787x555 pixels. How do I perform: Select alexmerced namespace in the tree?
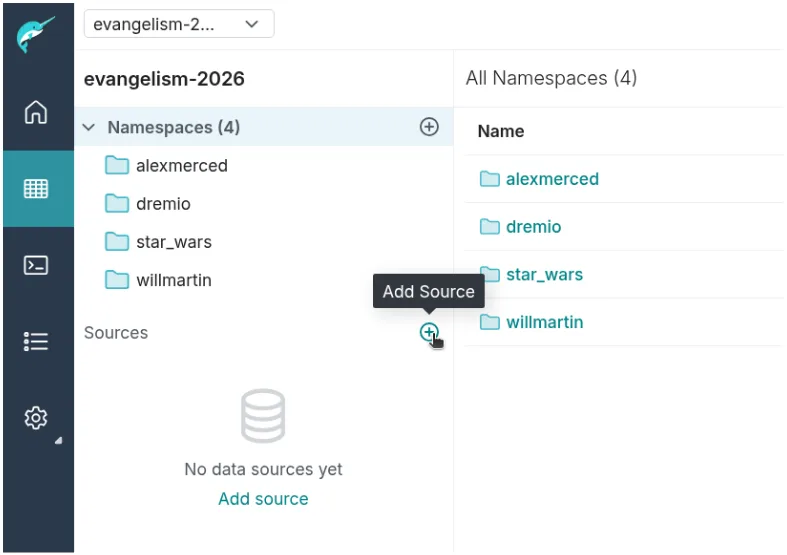pyautogui.click(x=181, y=166)
